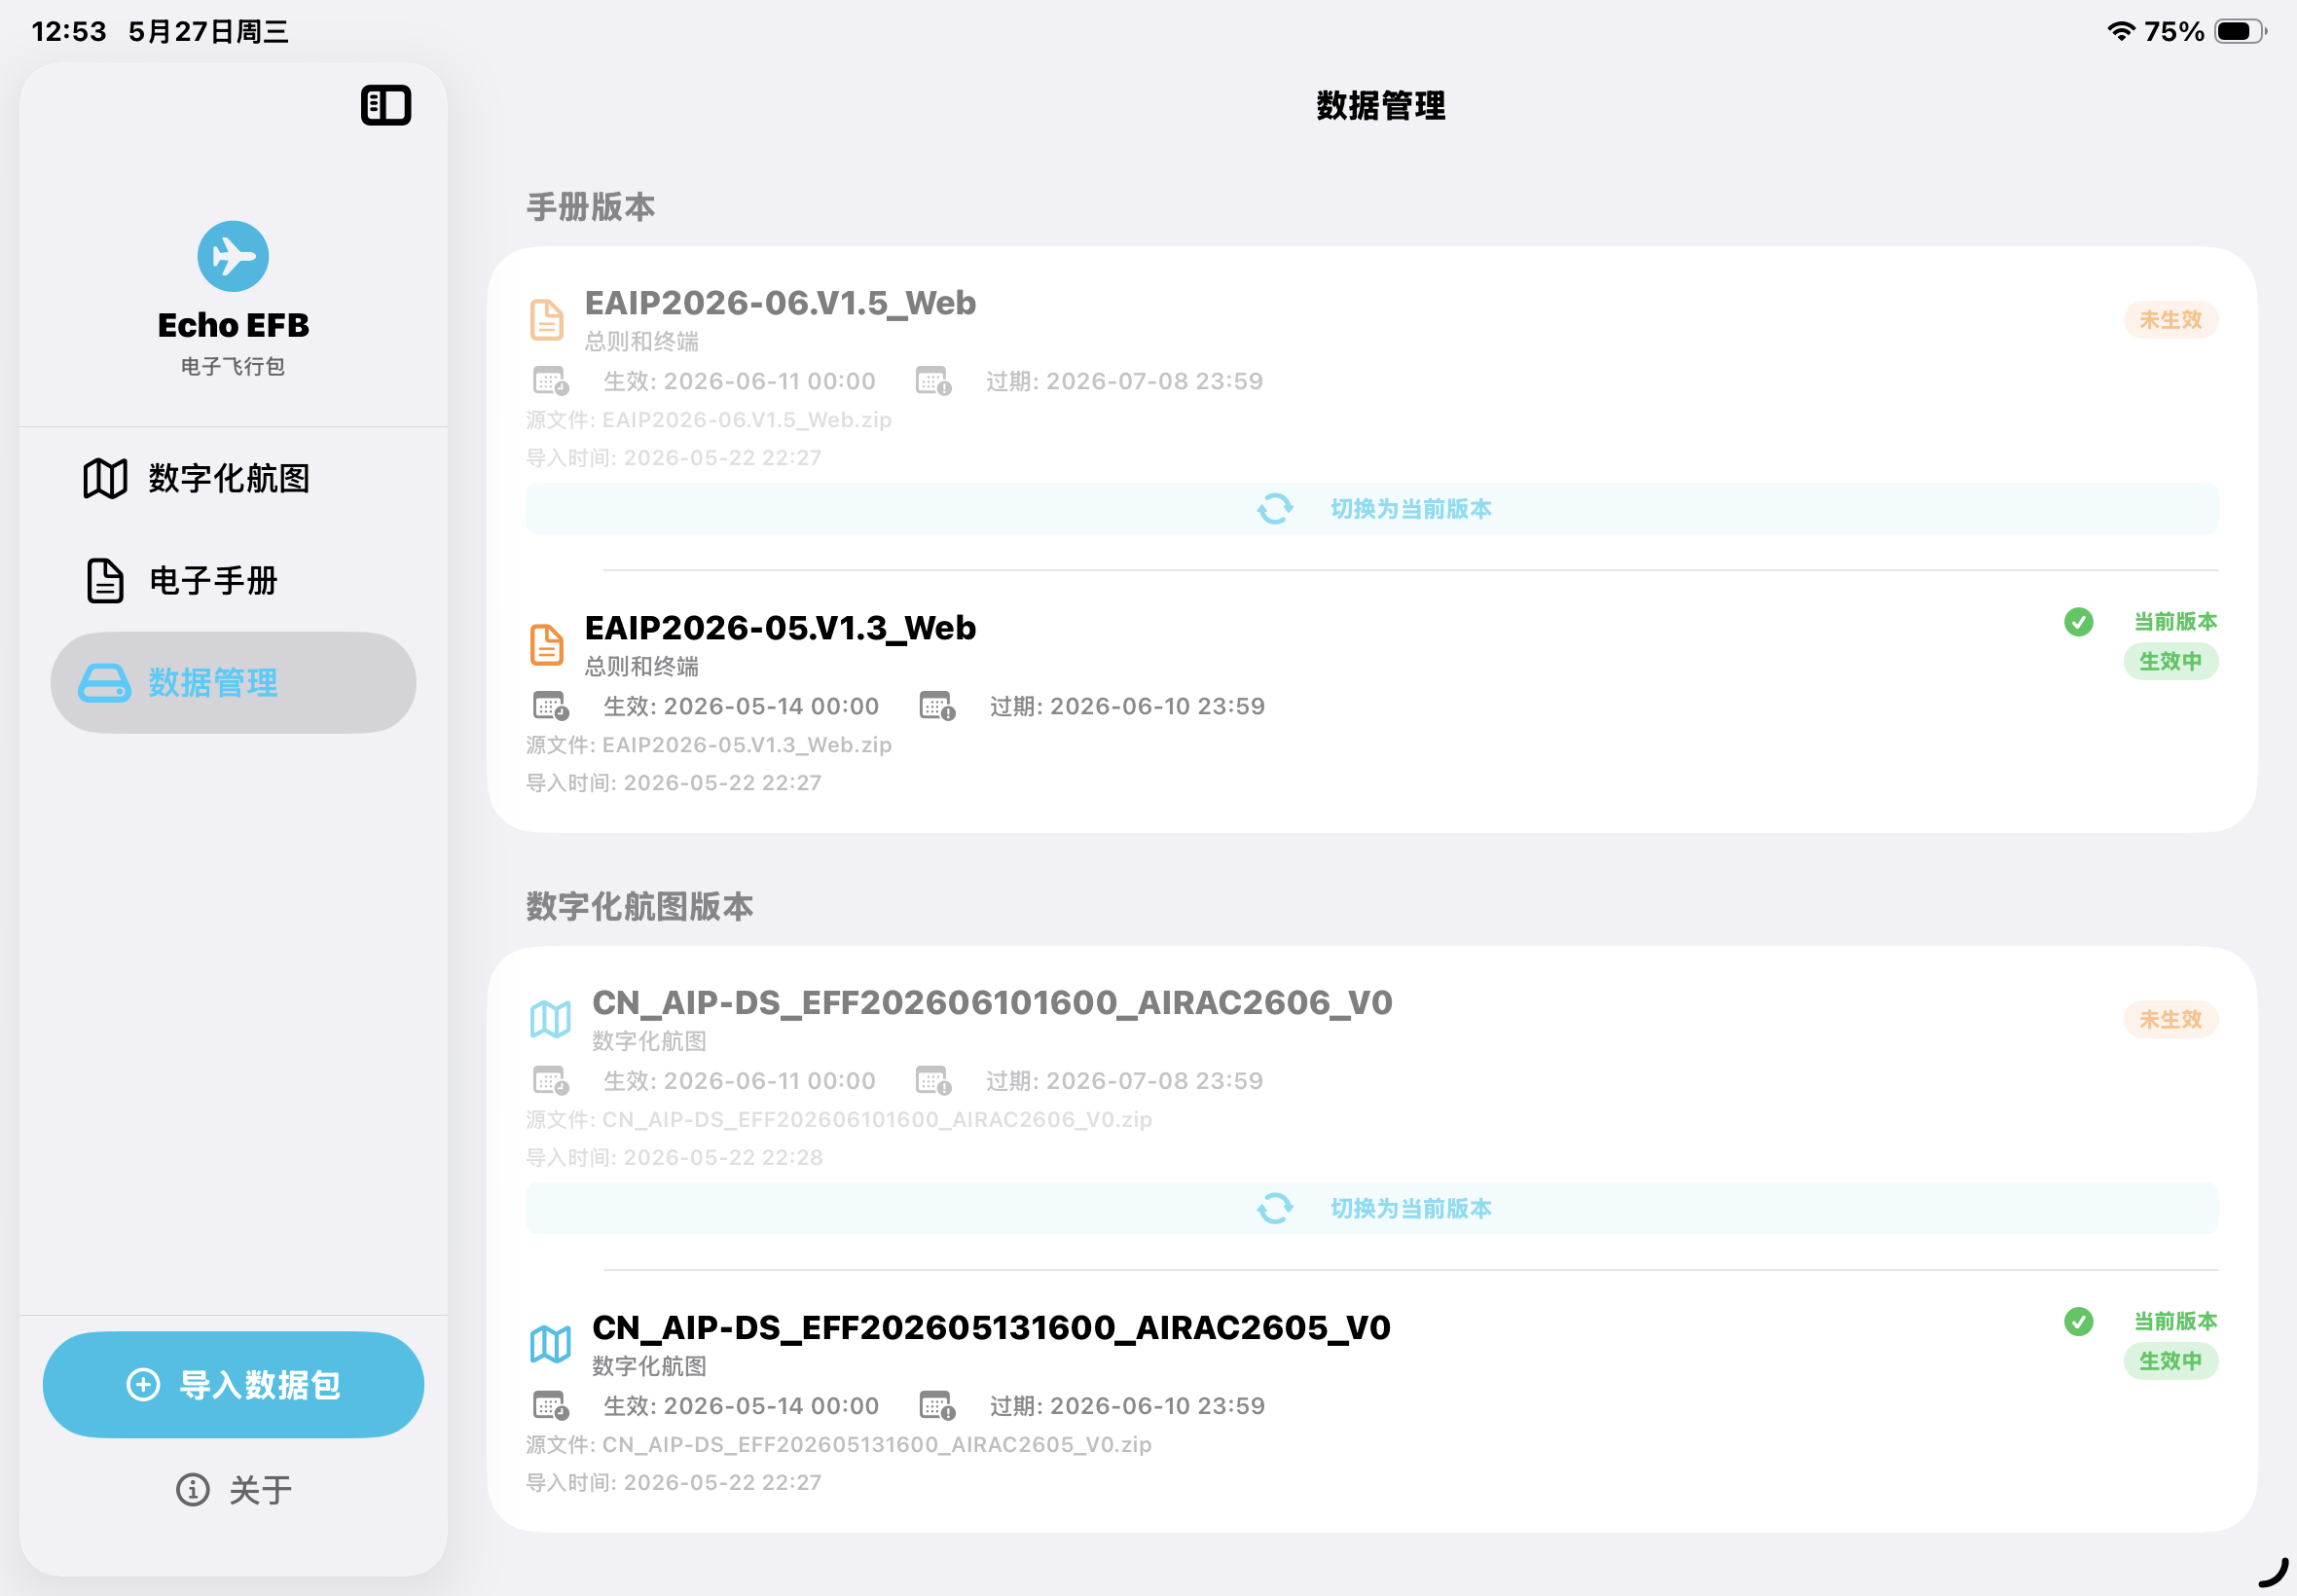This screenshot has width=2297, height=1596.
Task: Click refresh icon in the EAIP2026-06 switch button
Action: pyautogui.click(x=1275, y=509)
